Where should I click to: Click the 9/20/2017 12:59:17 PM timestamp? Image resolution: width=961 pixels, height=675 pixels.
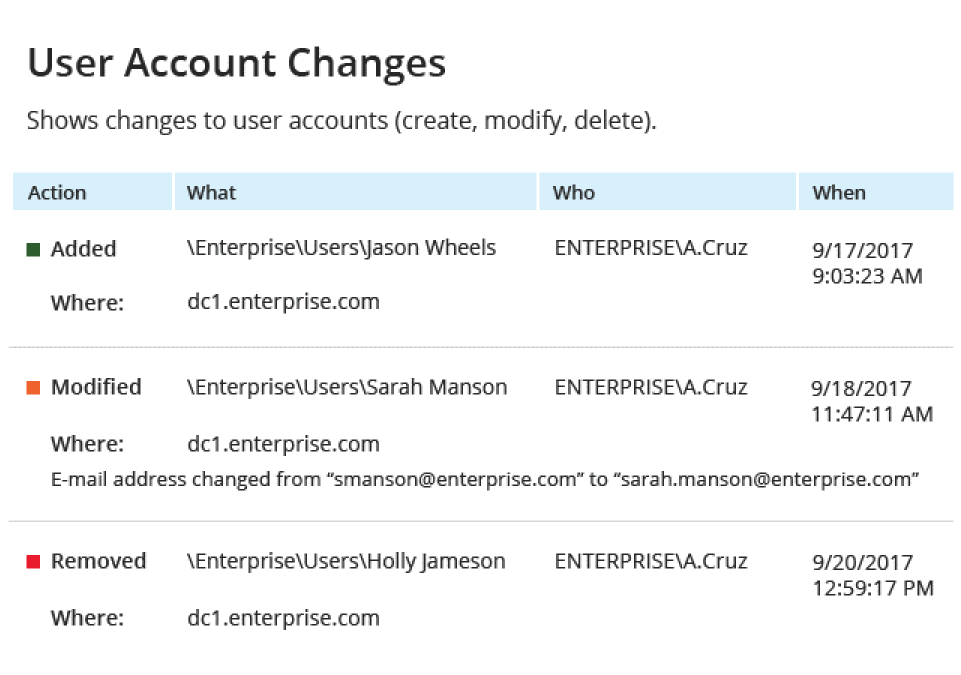[x=873, y=575]
